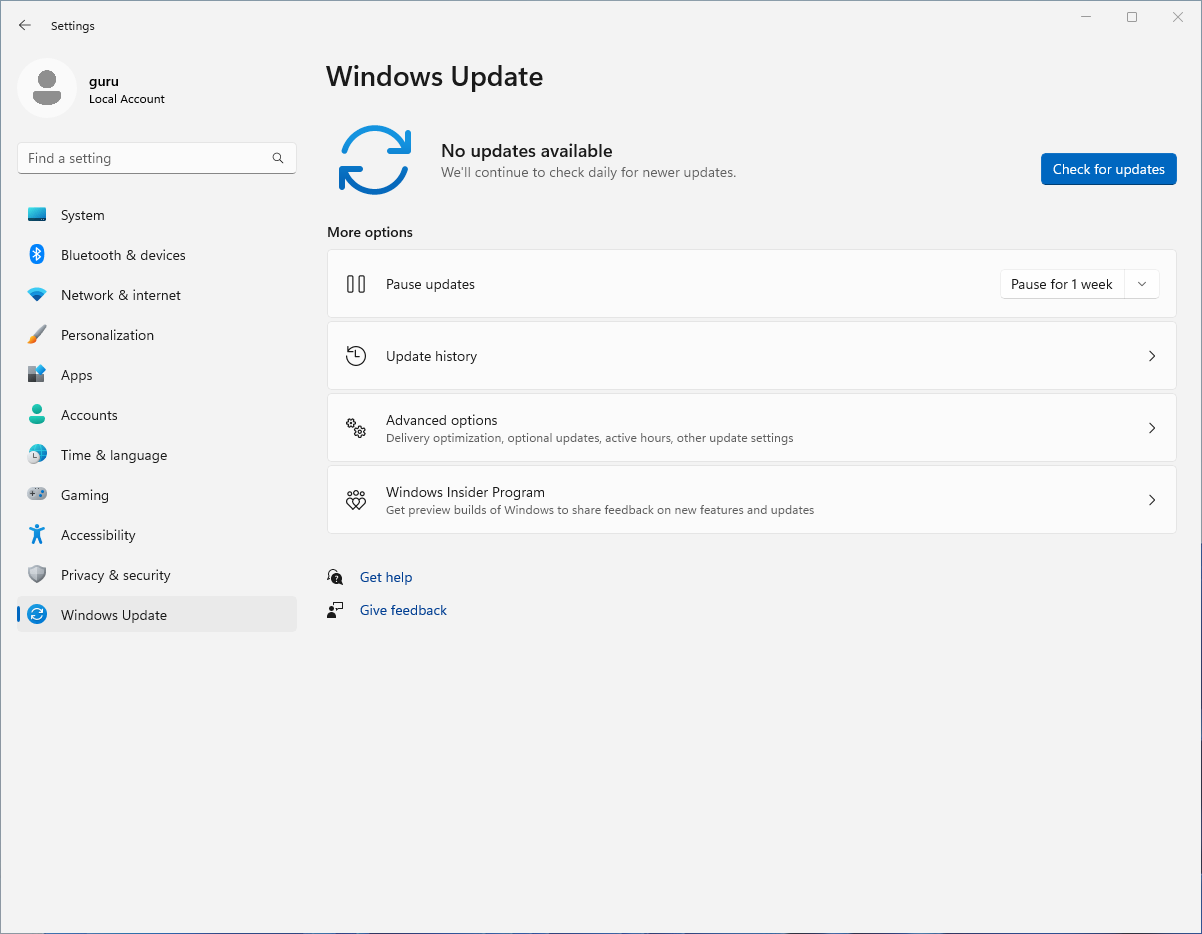Open the Update history row
Image resolution: width=1202 pixels, height=934 pixels.
(752, 356)
